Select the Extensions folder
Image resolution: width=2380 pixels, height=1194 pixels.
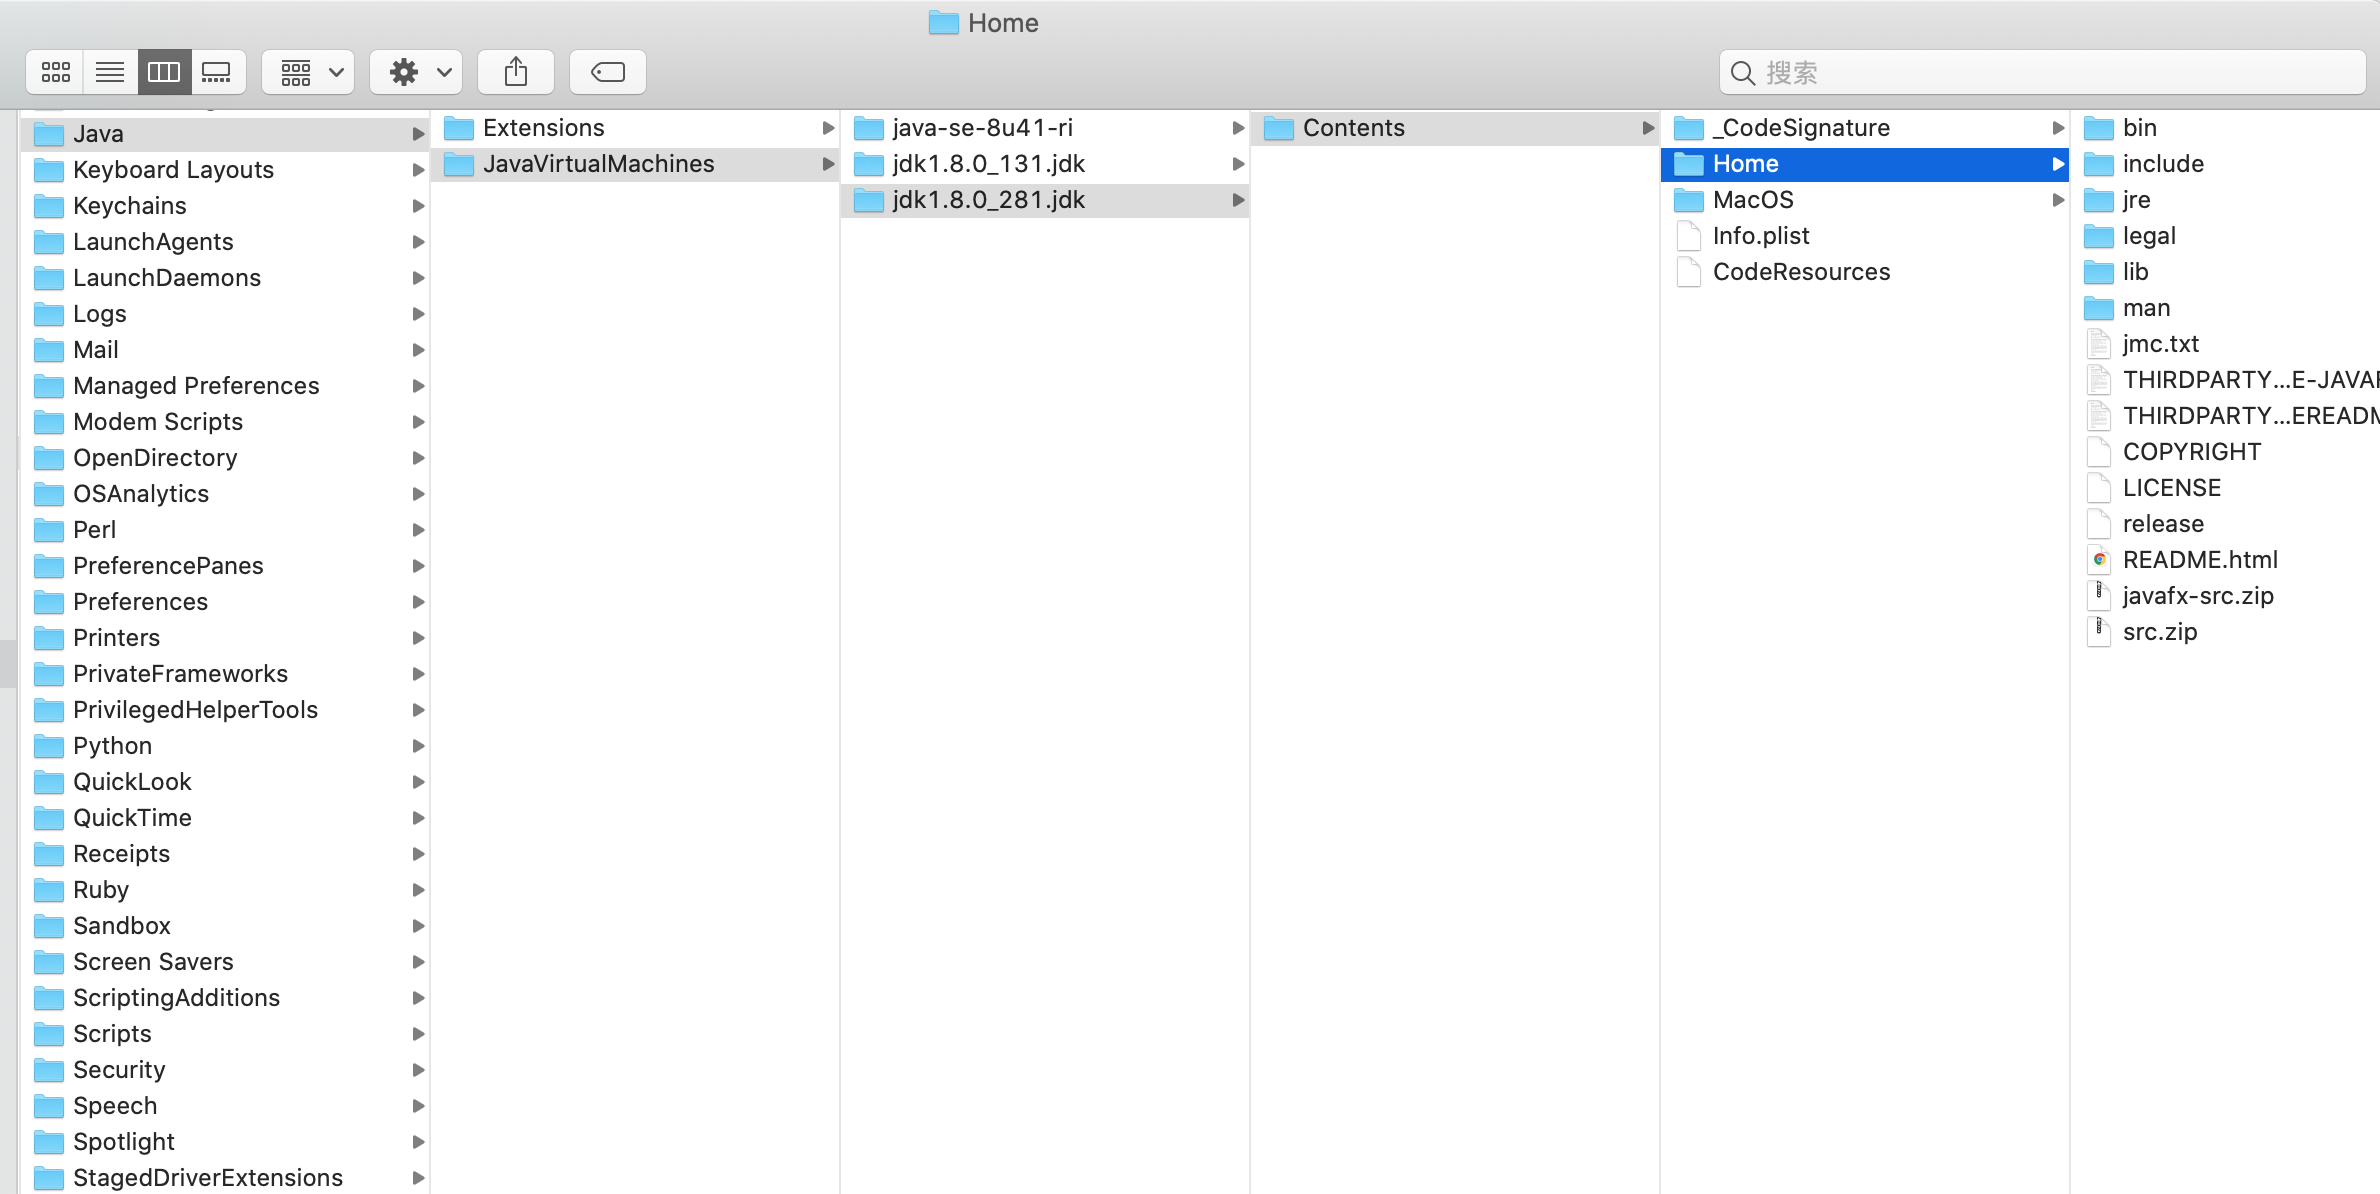[543, 128]
